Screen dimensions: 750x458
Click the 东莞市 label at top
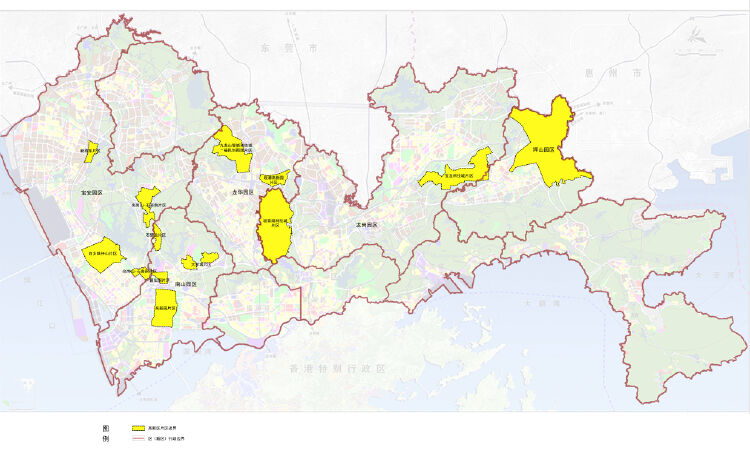[x=301, y=47]
